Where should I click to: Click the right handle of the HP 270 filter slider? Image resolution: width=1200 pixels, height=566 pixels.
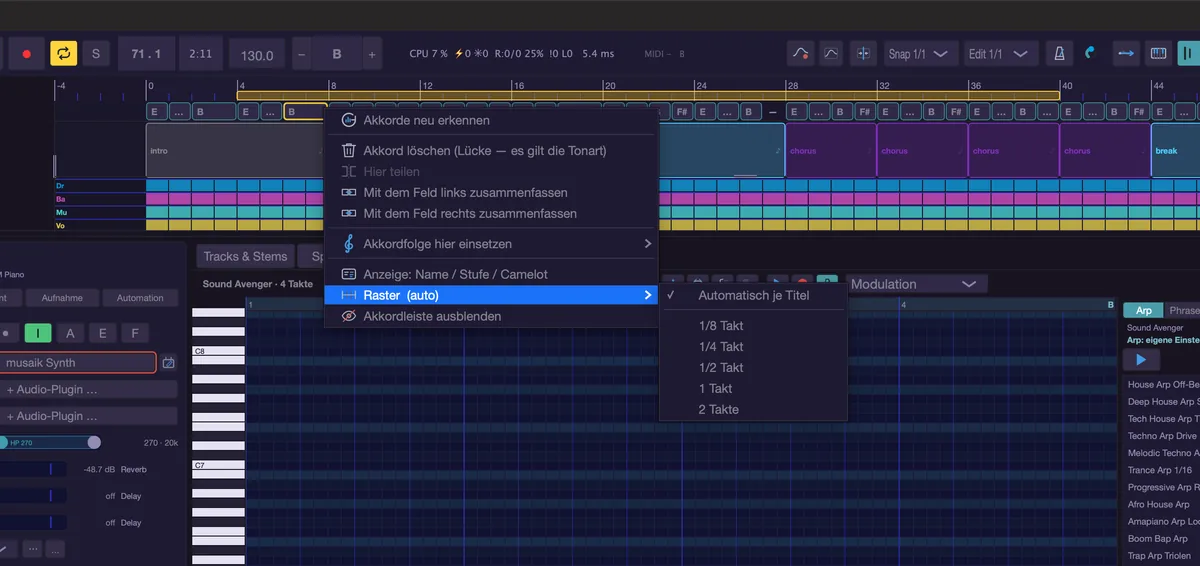point(94,442)
